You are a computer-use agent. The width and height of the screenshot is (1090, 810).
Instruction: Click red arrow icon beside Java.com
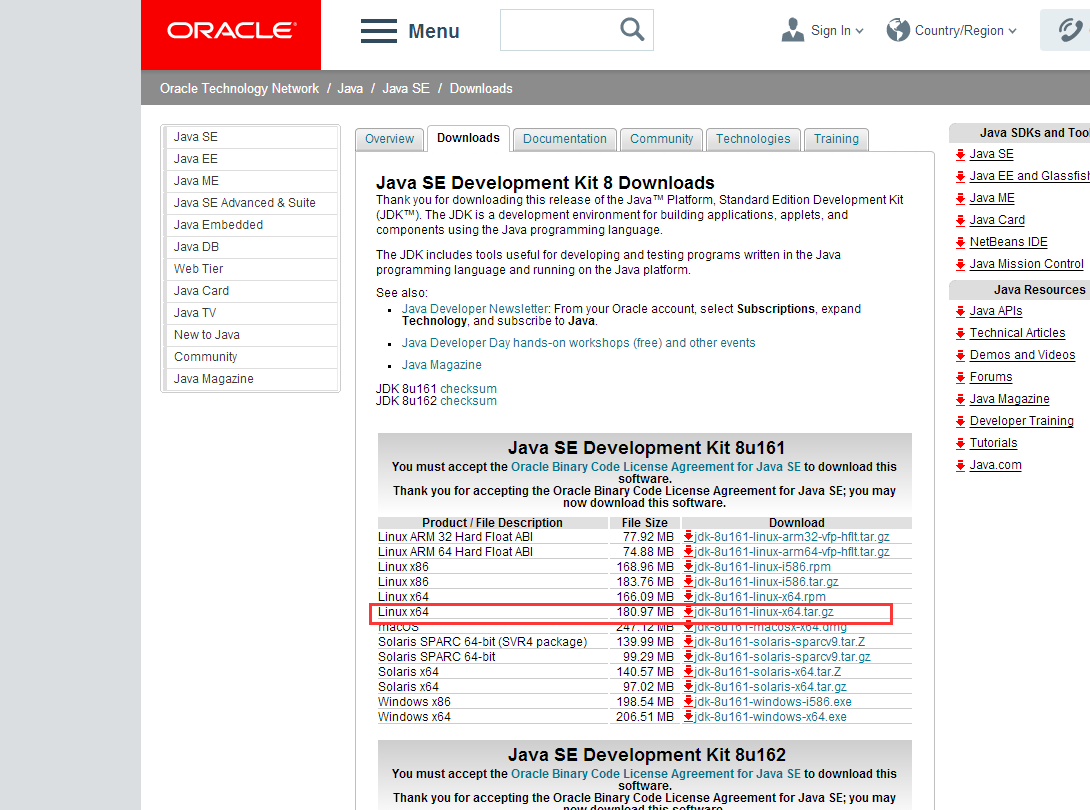(x=960, y=466)
